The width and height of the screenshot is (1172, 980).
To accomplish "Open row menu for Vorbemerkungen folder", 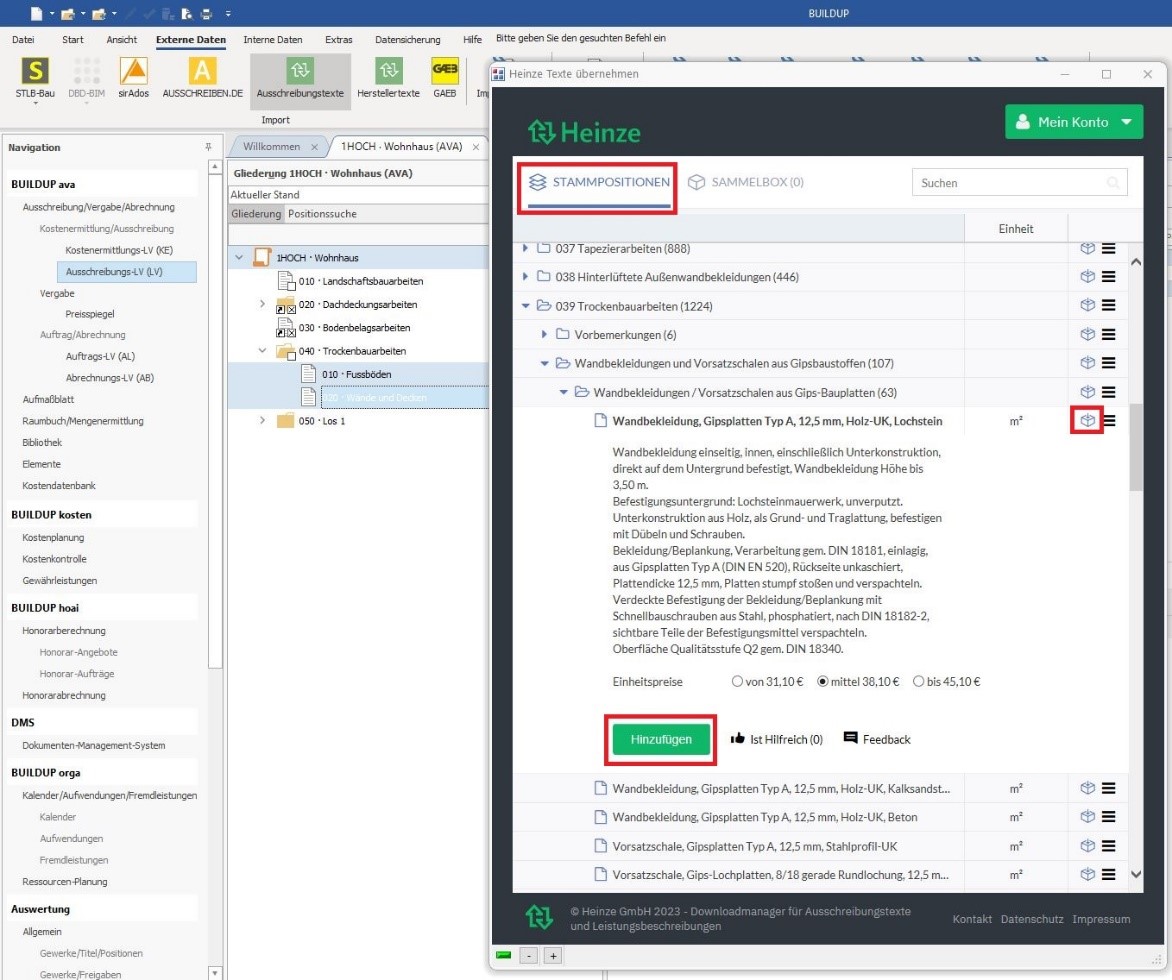I will point(1109,334).
